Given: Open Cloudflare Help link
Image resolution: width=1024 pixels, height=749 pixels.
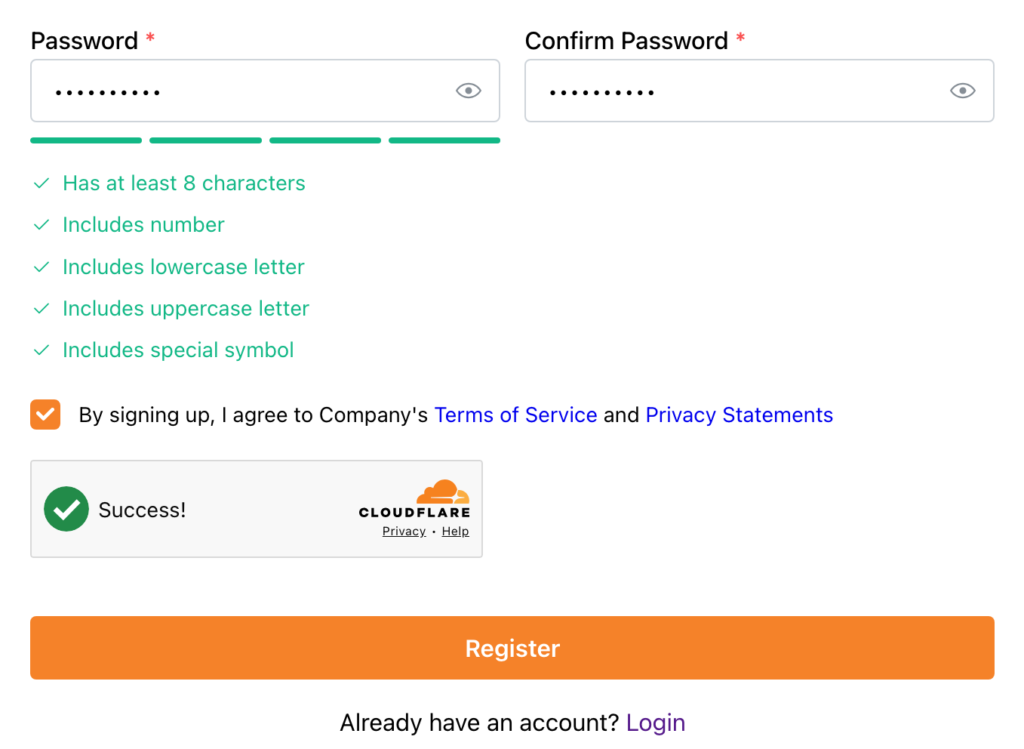Looking at the screenshot, I should click(455, 531).
